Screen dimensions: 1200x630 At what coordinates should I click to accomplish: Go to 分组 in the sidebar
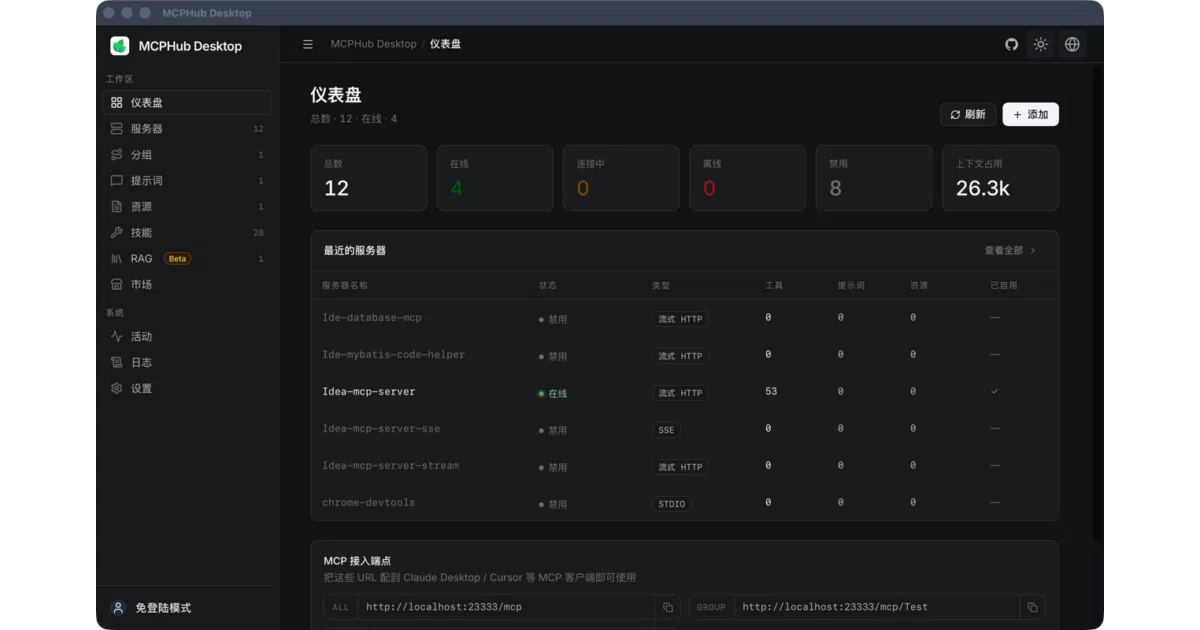coord(187,155)
